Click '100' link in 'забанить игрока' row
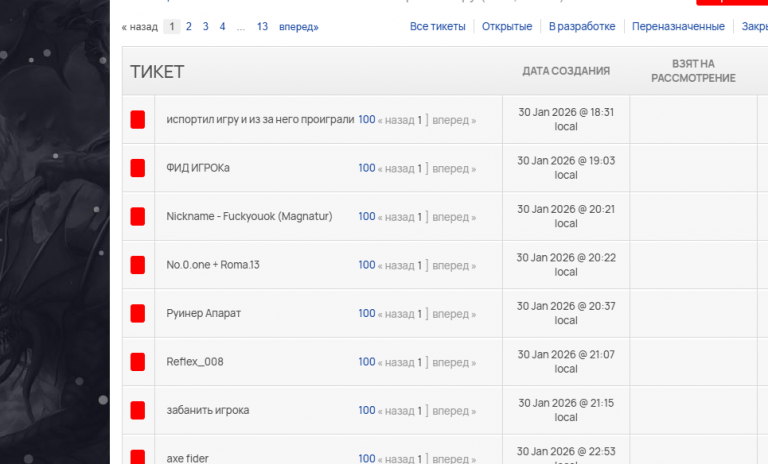The width and height of the screenshot is (768, 464). (x=366, y=411)
